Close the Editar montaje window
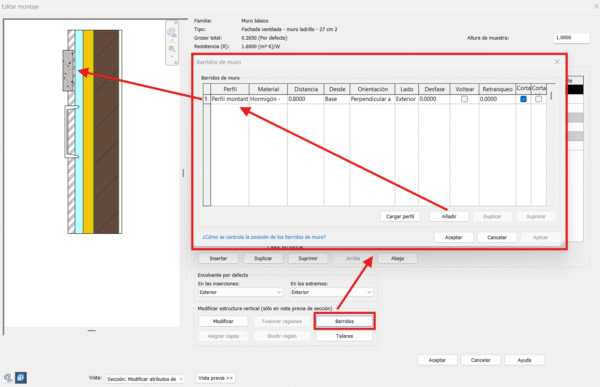 596,7
